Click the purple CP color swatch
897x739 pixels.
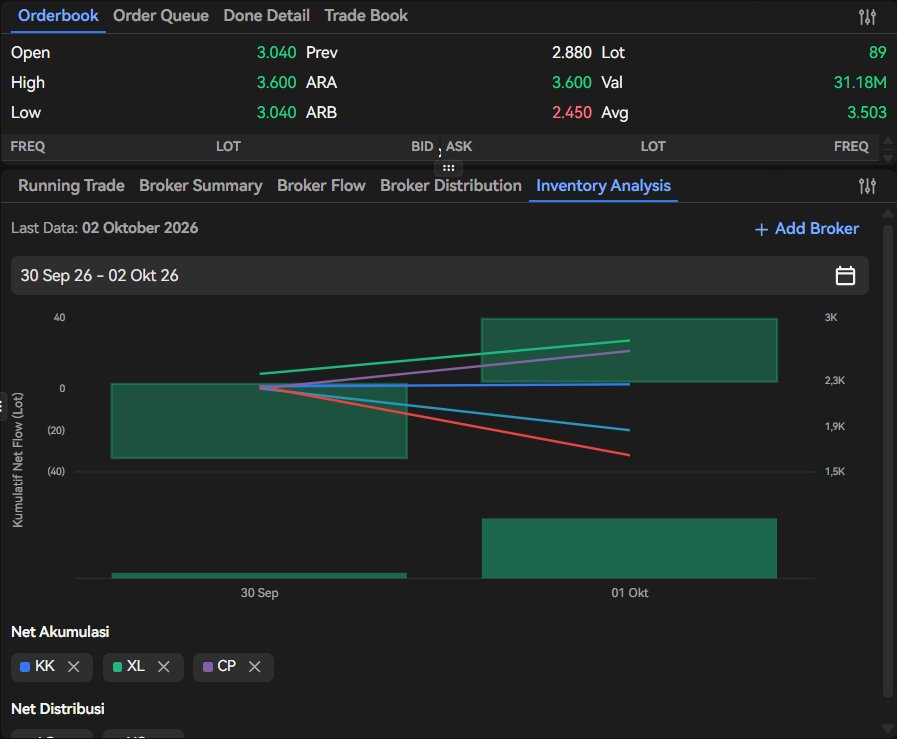click(x=208, y=667)
